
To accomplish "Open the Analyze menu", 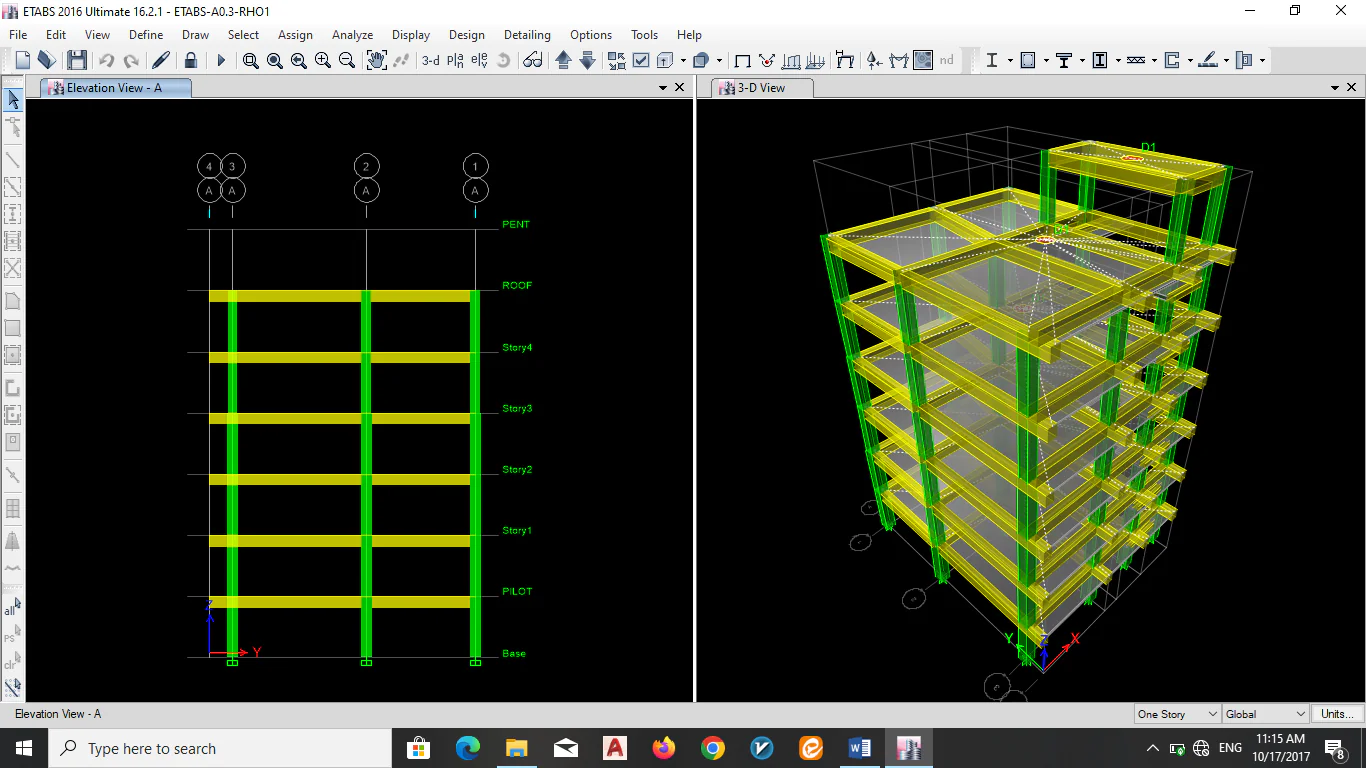I will pos(352,34).
